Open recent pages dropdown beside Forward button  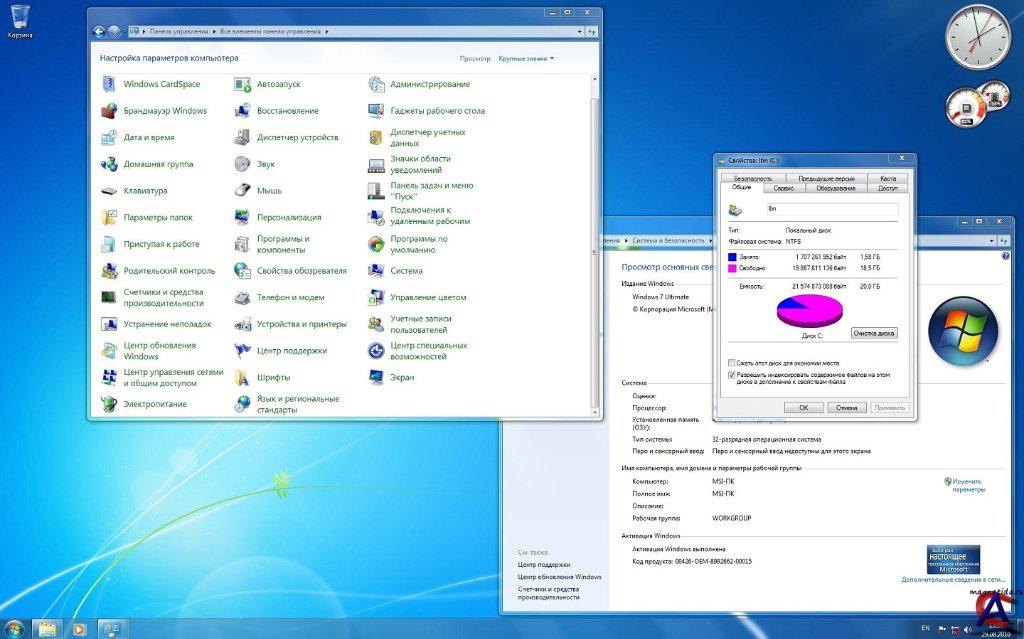click(x=125, y=31)
